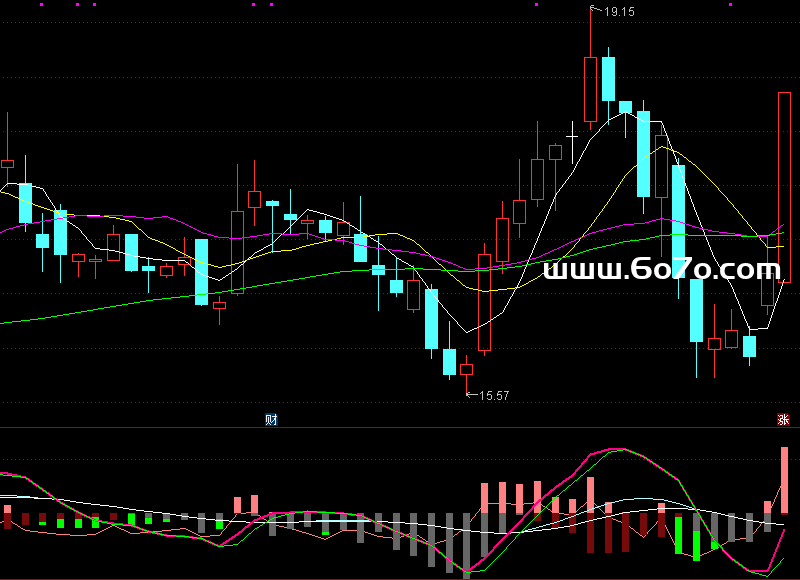Select the small red candle at the 15.57 low
Viewport: 800px width, 580px height.
(x=467, y=369)
